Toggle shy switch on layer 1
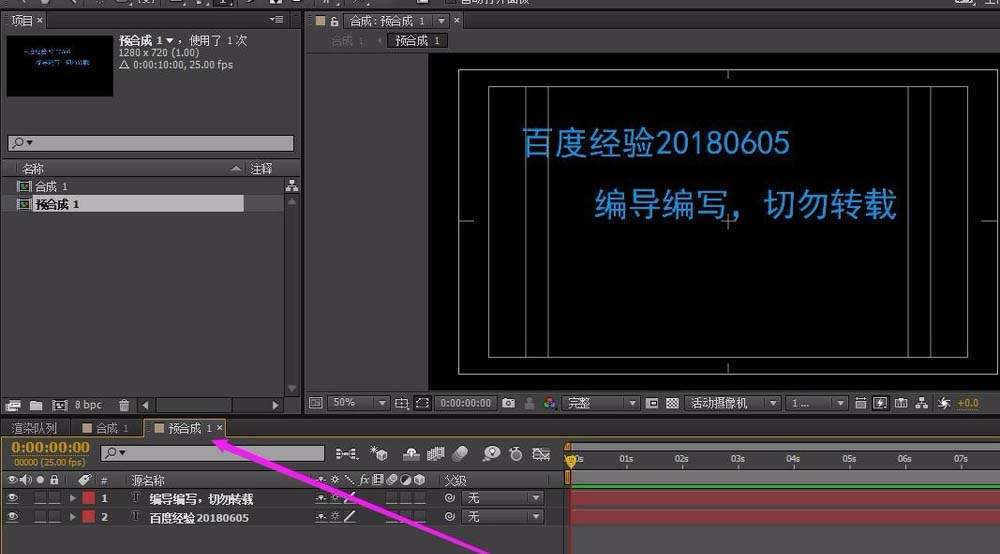 (321, 498)
